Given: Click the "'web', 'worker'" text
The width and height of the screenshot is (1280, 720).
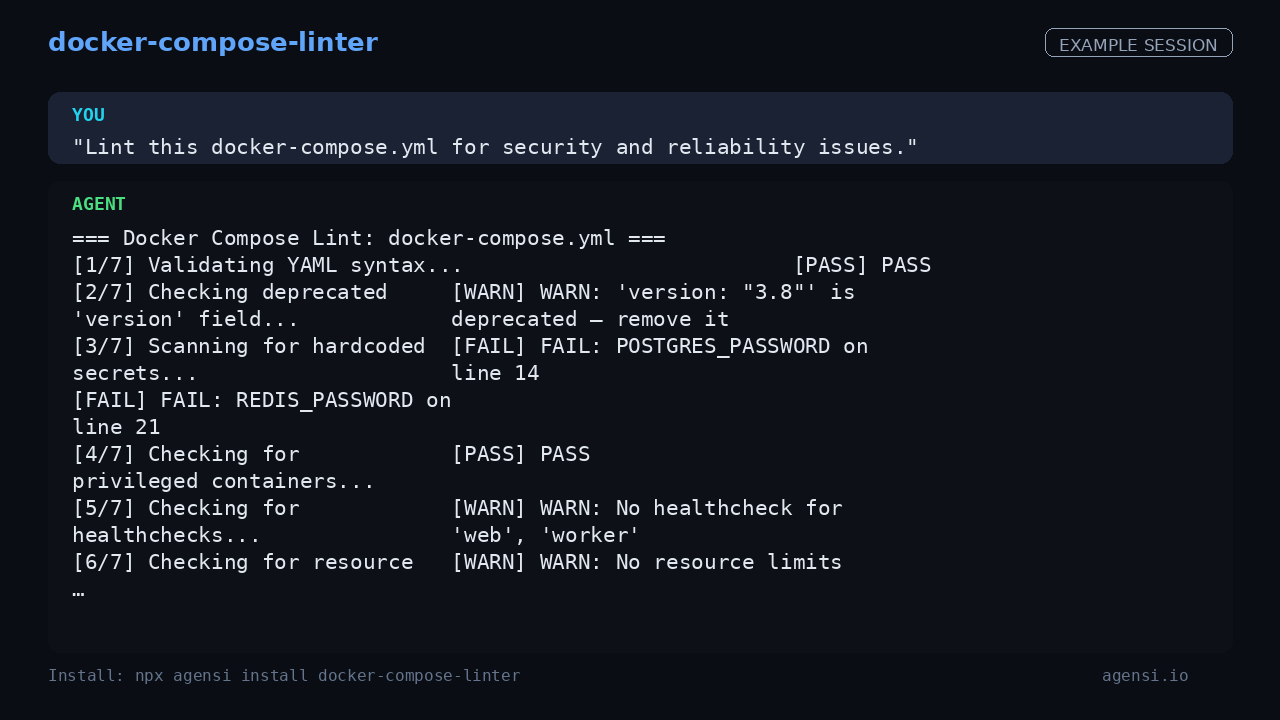Looking at the screenshot, I should click(545, 535).
